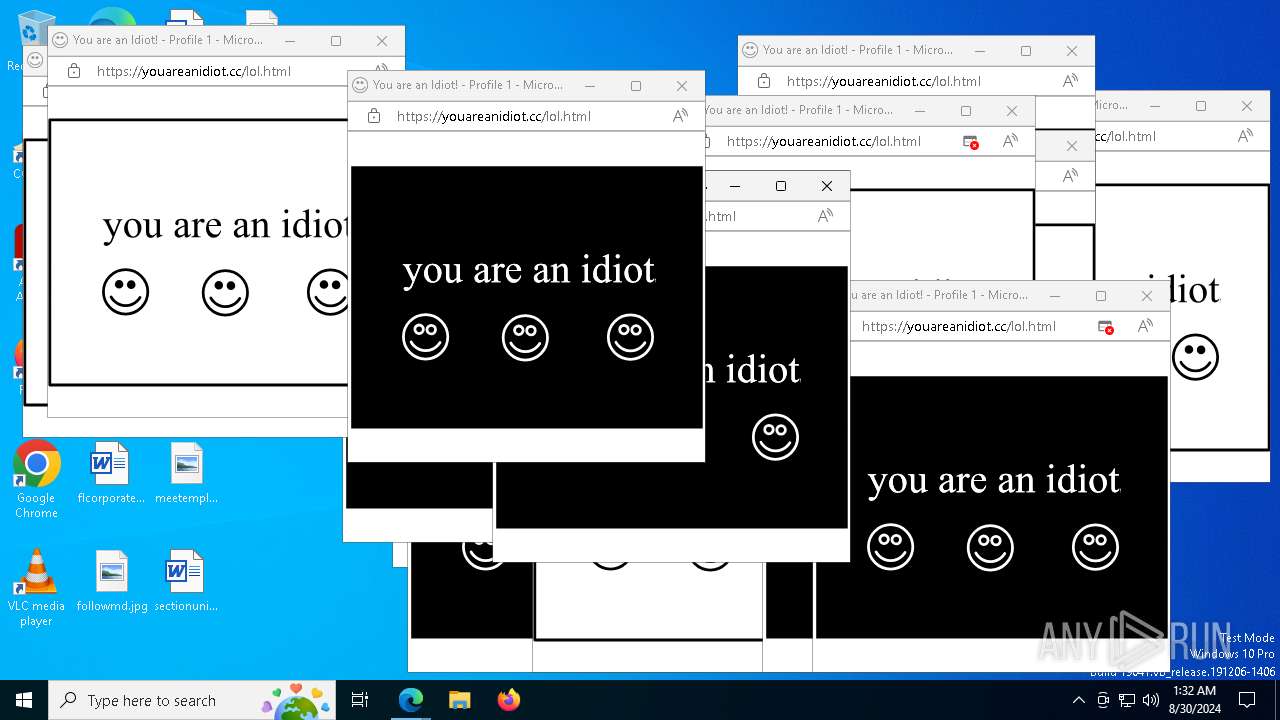Launch Firefox from the taskbar

(x=508, y=700)
